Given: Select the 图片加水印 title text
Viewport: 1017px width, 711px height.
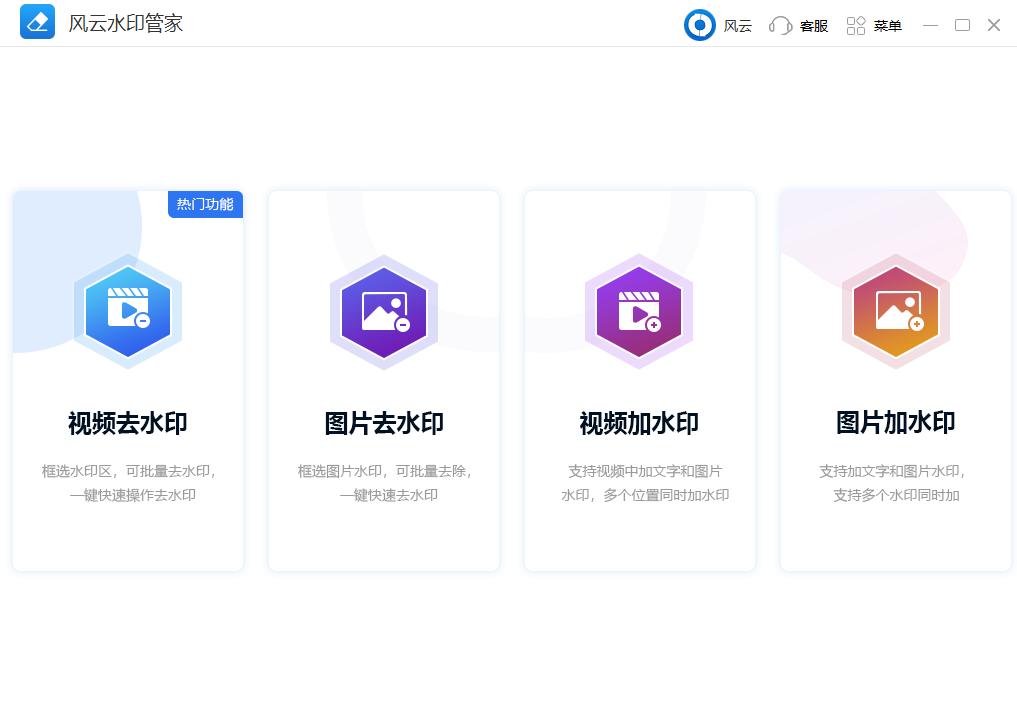Looking at the screenshot, I should (896, 422).
